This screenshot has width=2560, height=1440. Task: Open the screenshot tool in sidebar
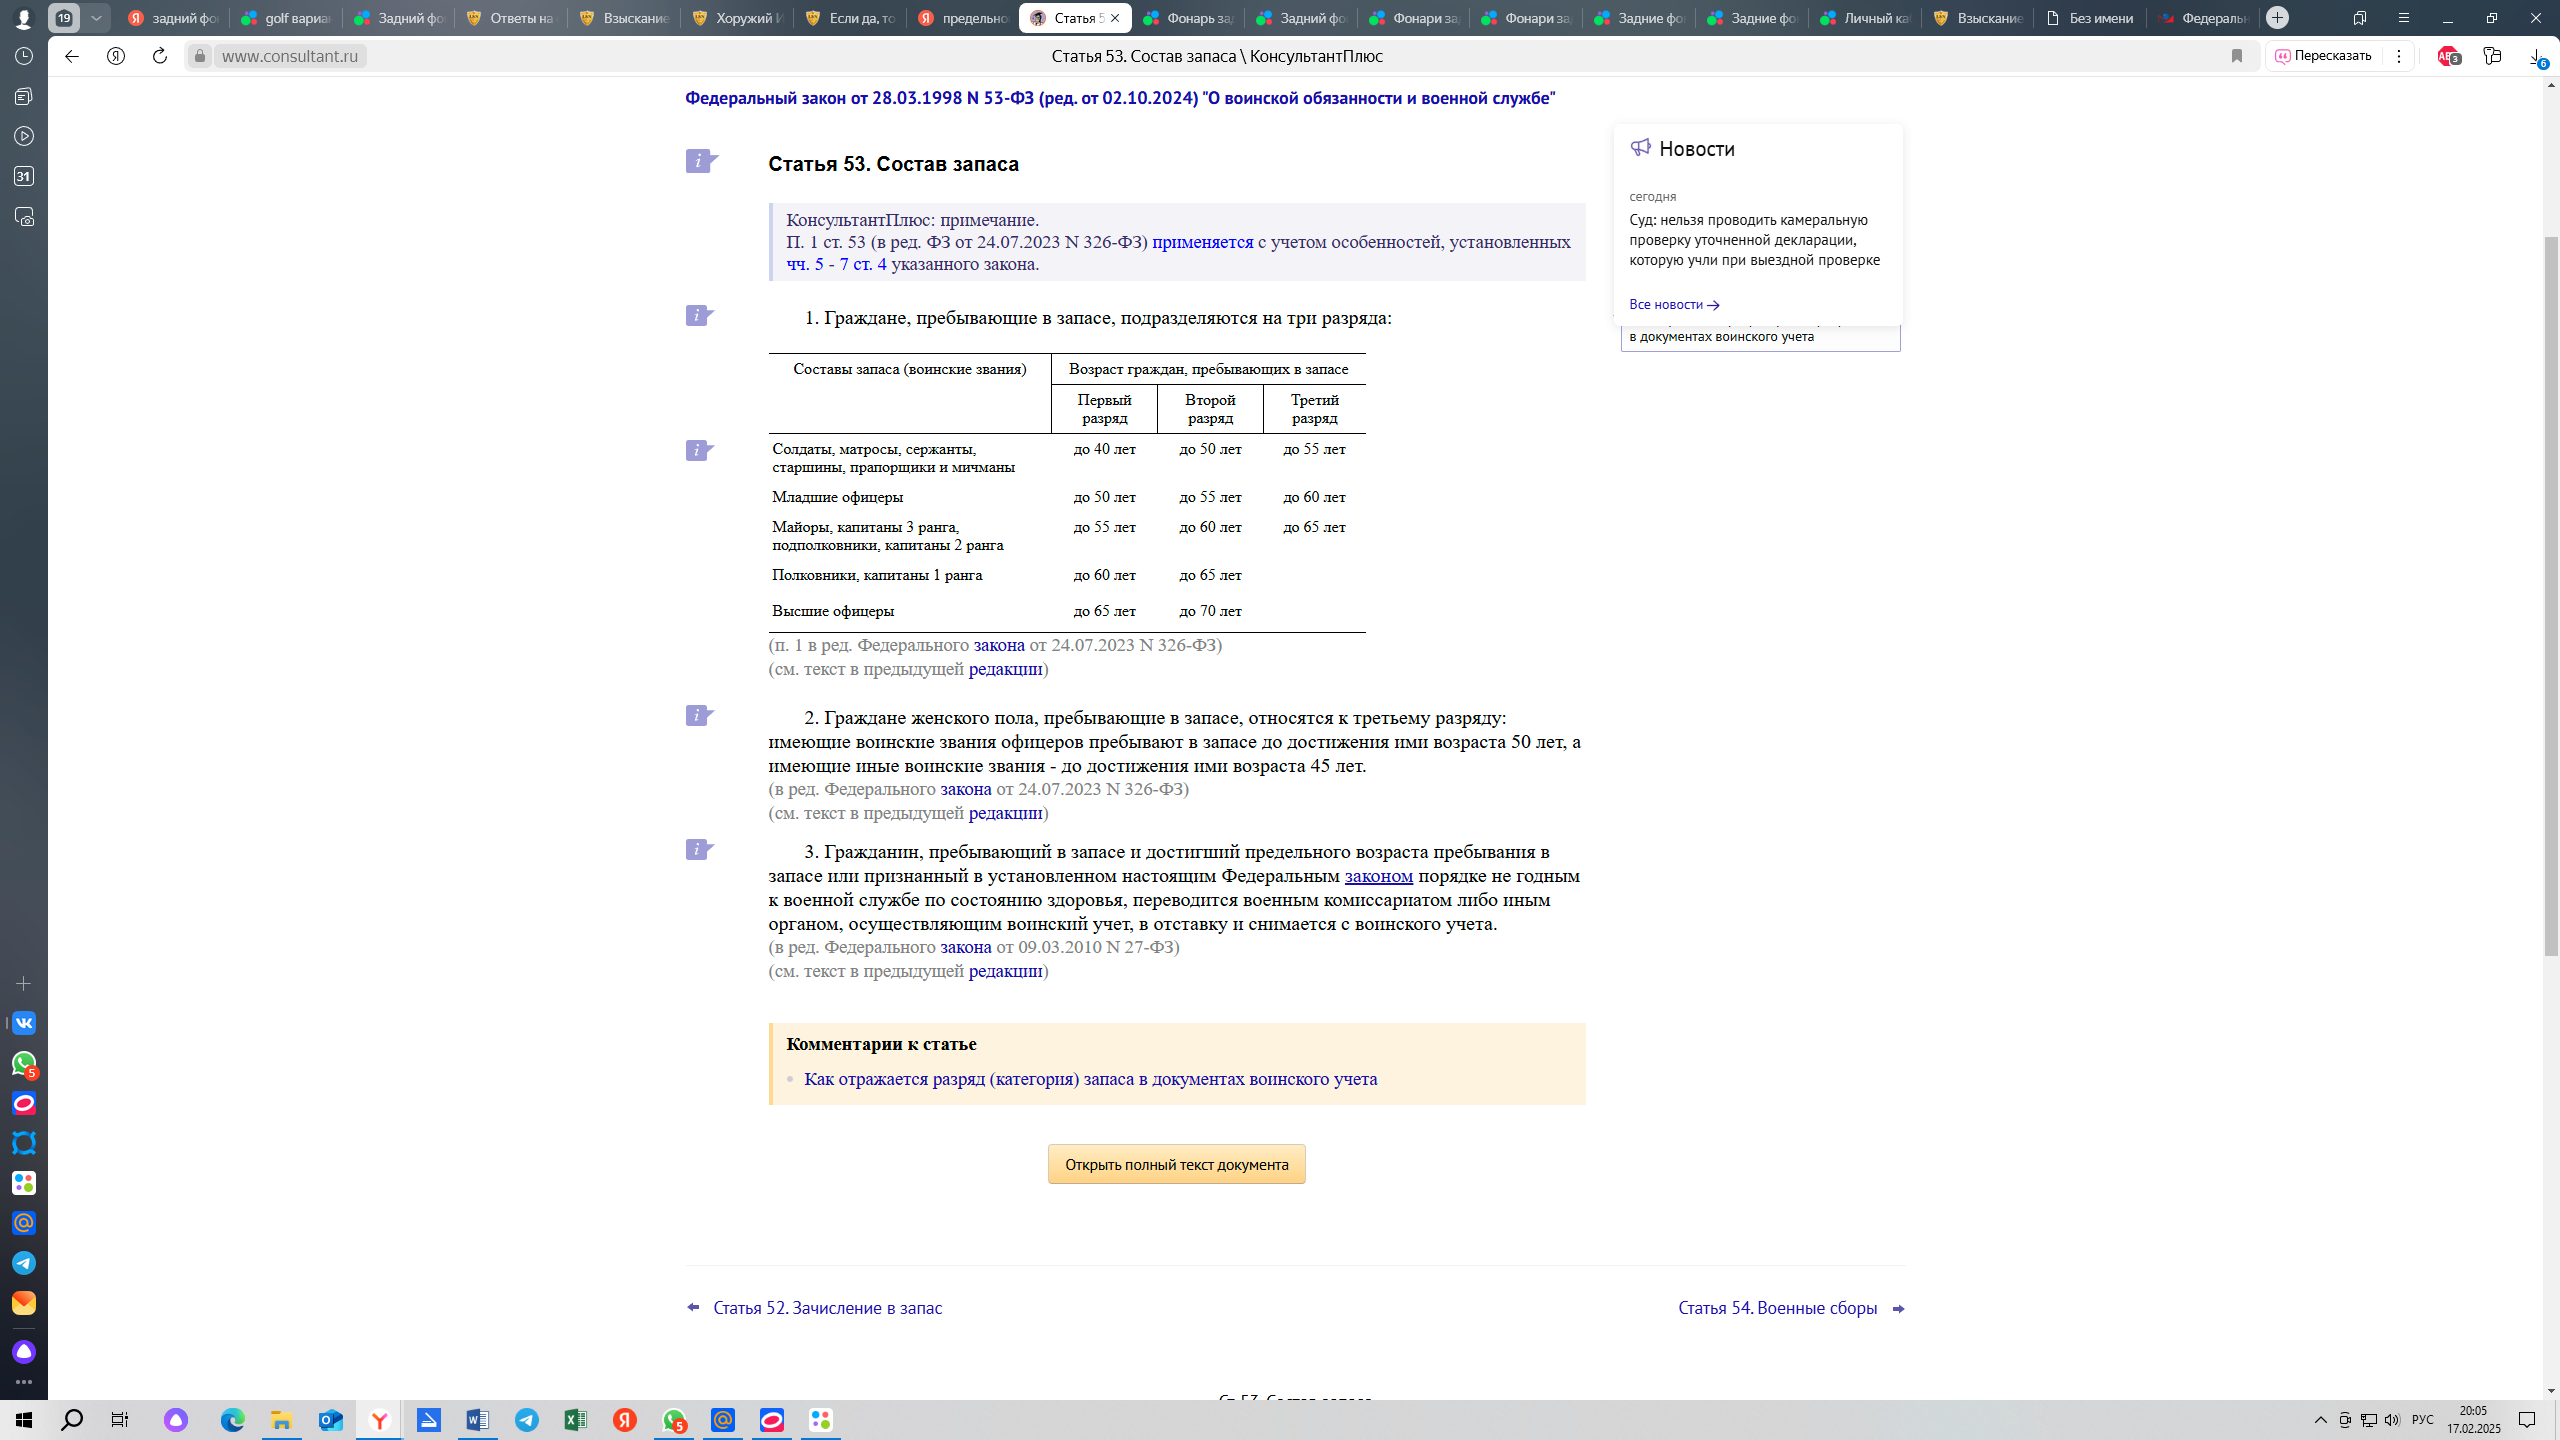pyautogui.click(x=24, y=217)
